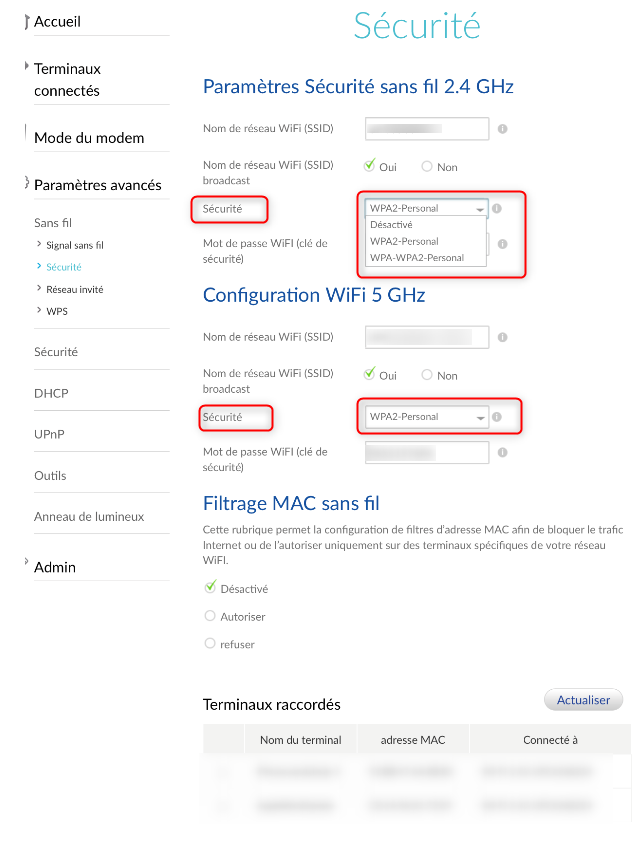Select Oui for 2.4 GHz SSID broadcast

(369, 166)
